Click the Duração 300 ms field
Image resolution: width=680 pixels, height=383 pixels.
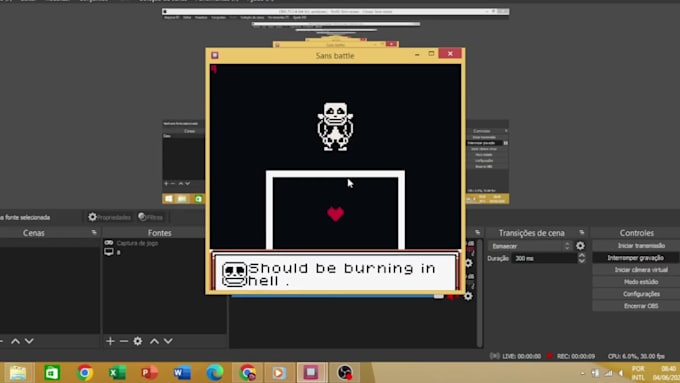click(x=544, y=258)
